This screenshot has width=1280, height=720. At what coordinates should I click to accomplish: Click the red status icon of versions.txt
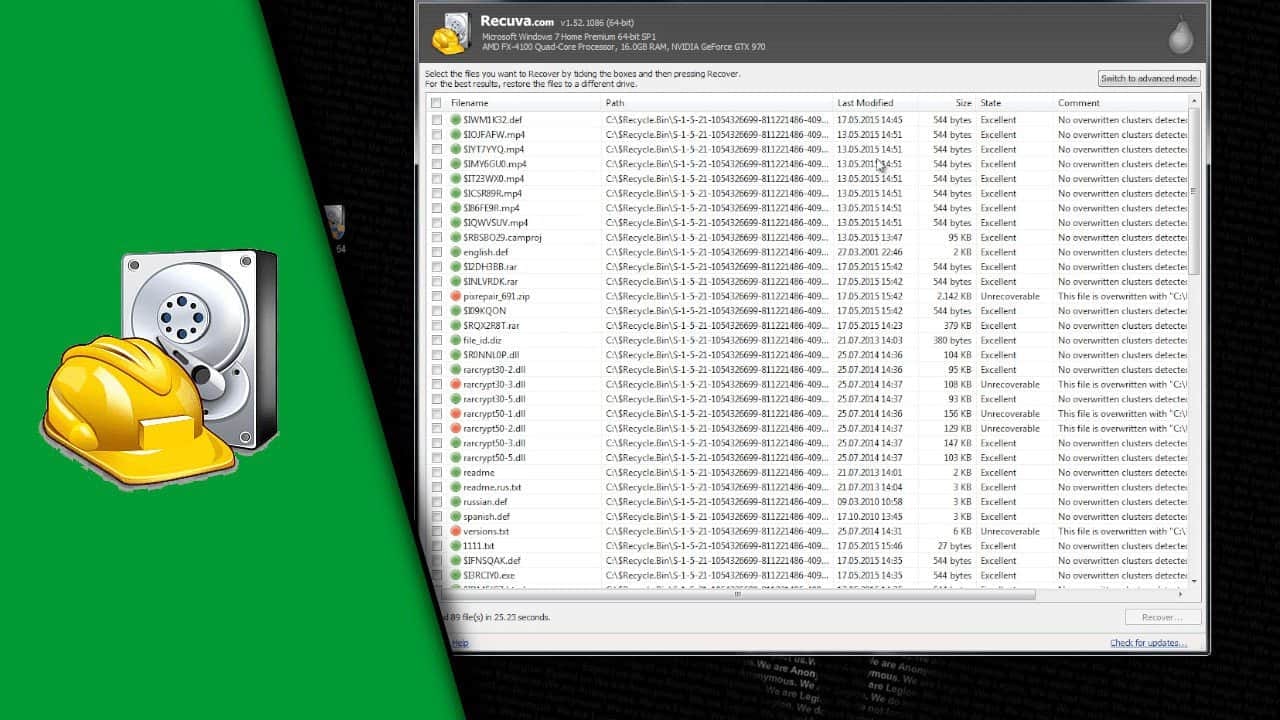[456, 531]
